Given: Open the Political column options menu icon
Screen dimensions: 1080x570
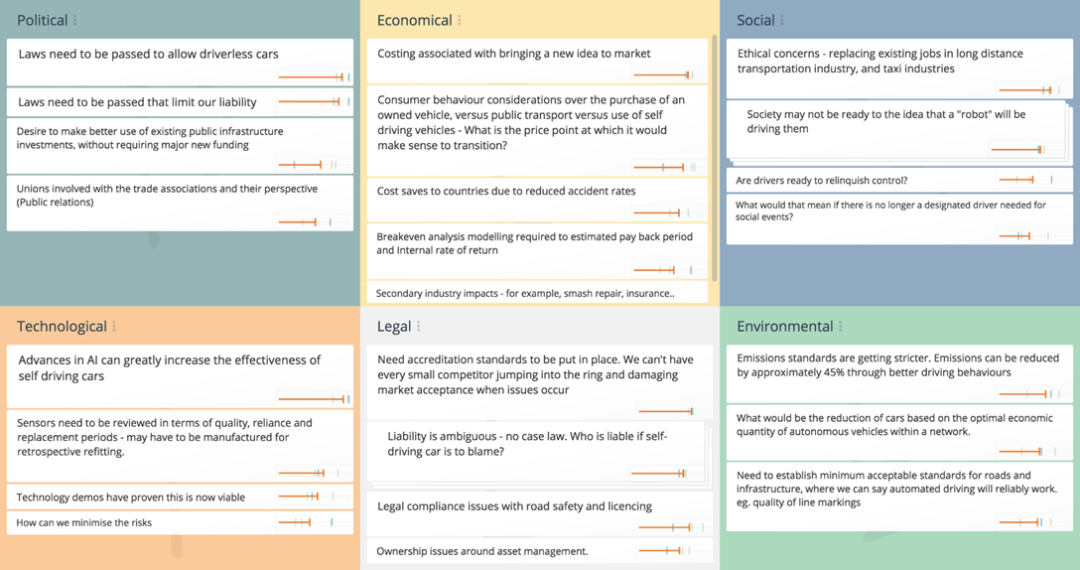Looking at the screenshot, I should pyautogui.click(x=75, y=21).
